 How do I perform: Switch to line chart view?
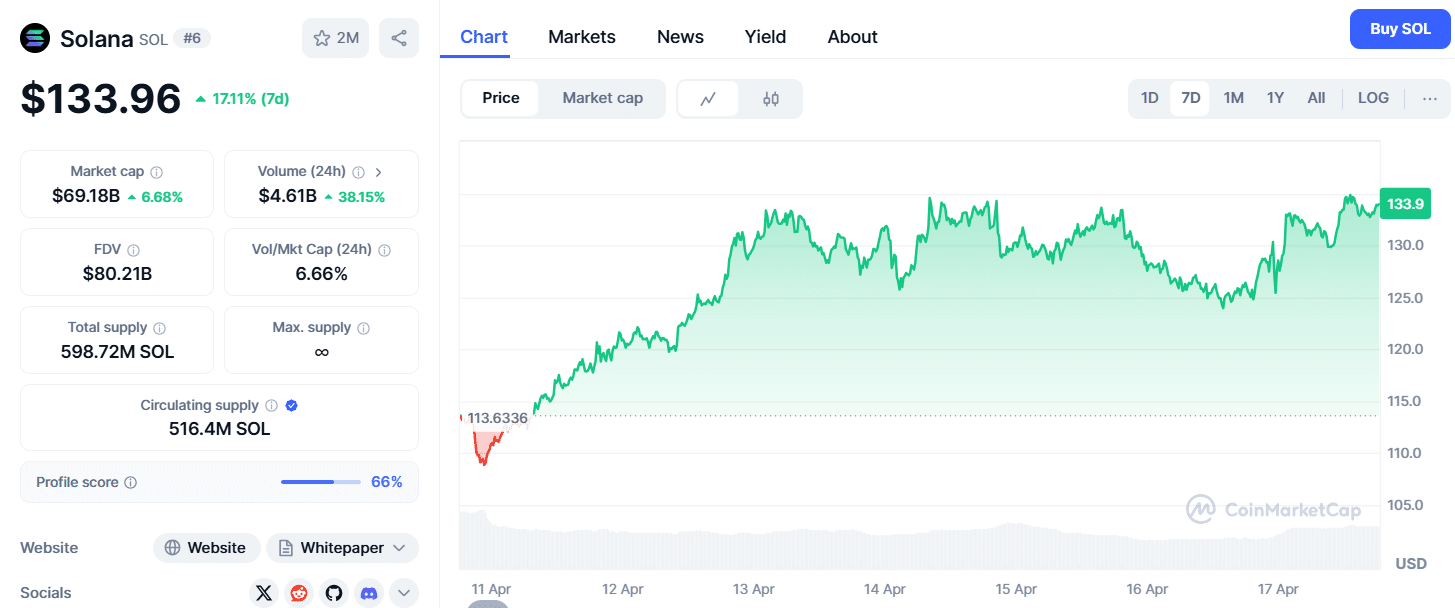[709, 99]
